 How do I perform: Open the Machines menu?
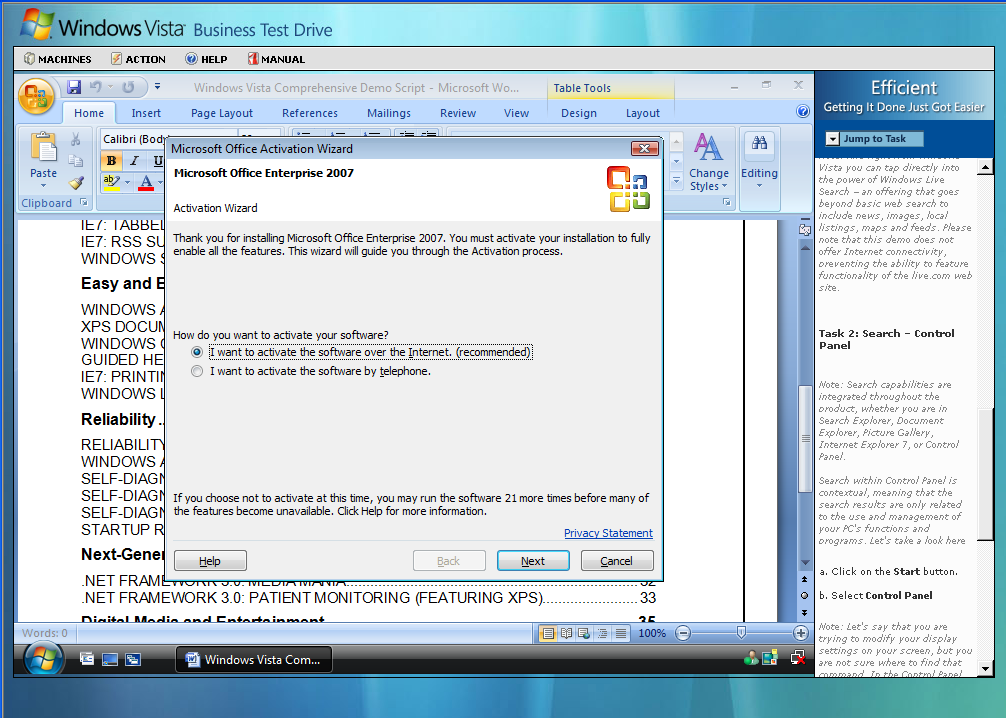coord(58,59)
